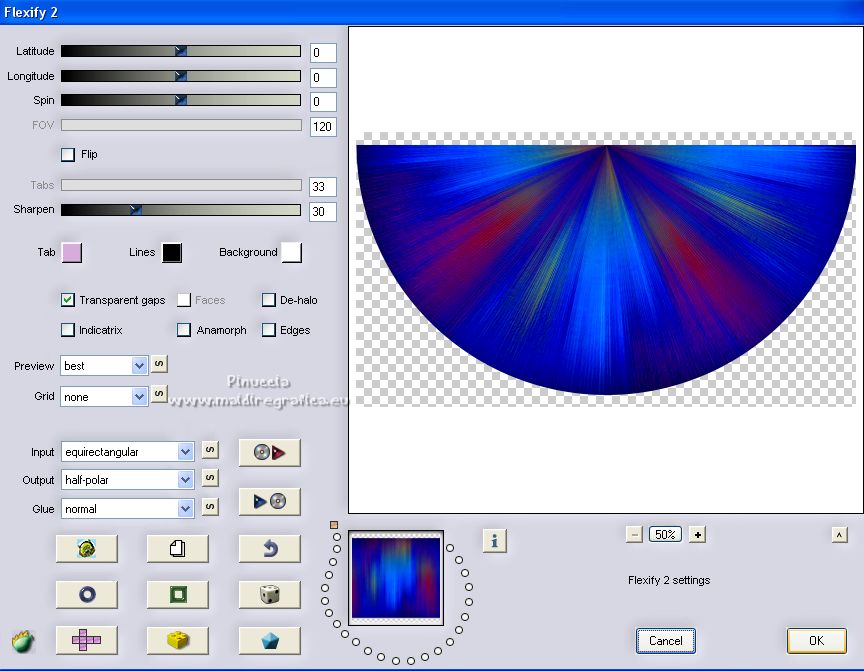Click the Latitude slider handle
The height and width of the screenshot is (671, 864).
pos(181,51)
